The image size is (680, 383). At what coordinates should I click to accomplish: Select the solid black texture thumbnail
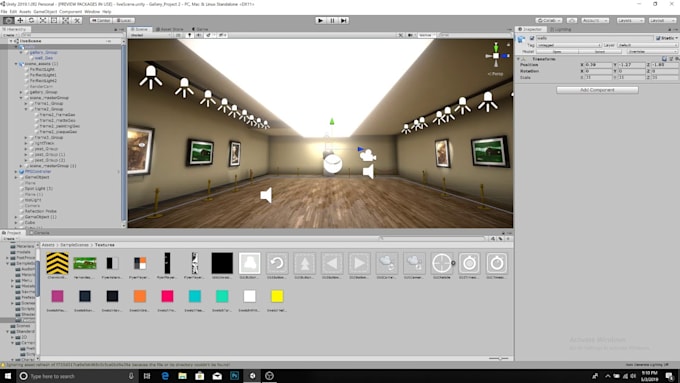[x=222, y=263]
